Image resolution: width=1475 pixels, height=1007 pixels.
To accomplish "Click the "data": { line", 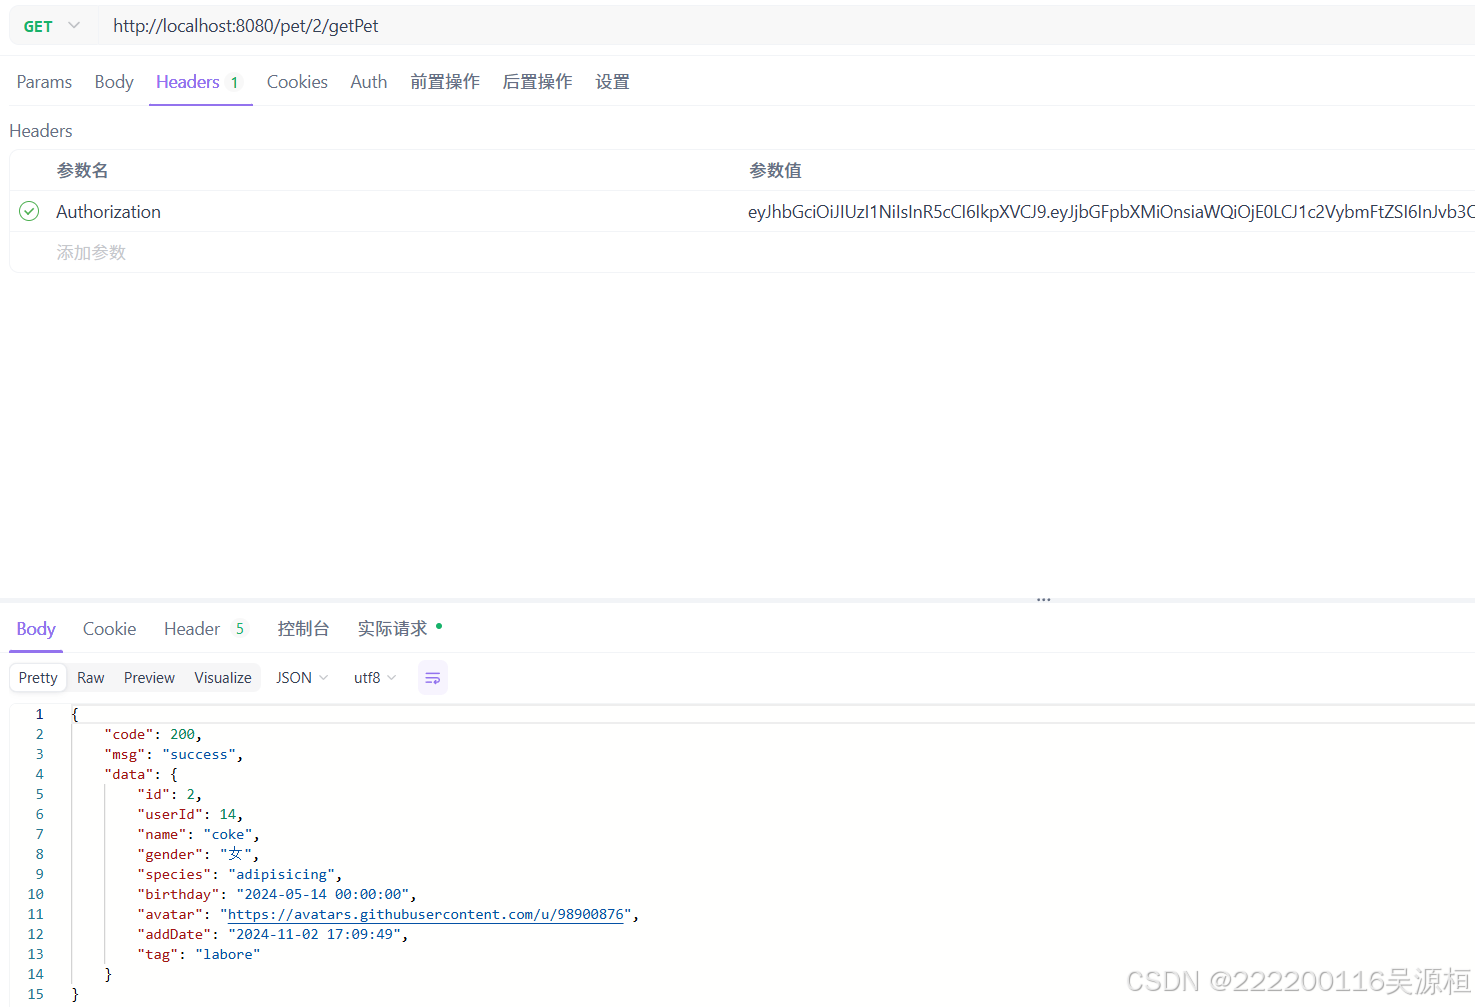I will point(141,775).
